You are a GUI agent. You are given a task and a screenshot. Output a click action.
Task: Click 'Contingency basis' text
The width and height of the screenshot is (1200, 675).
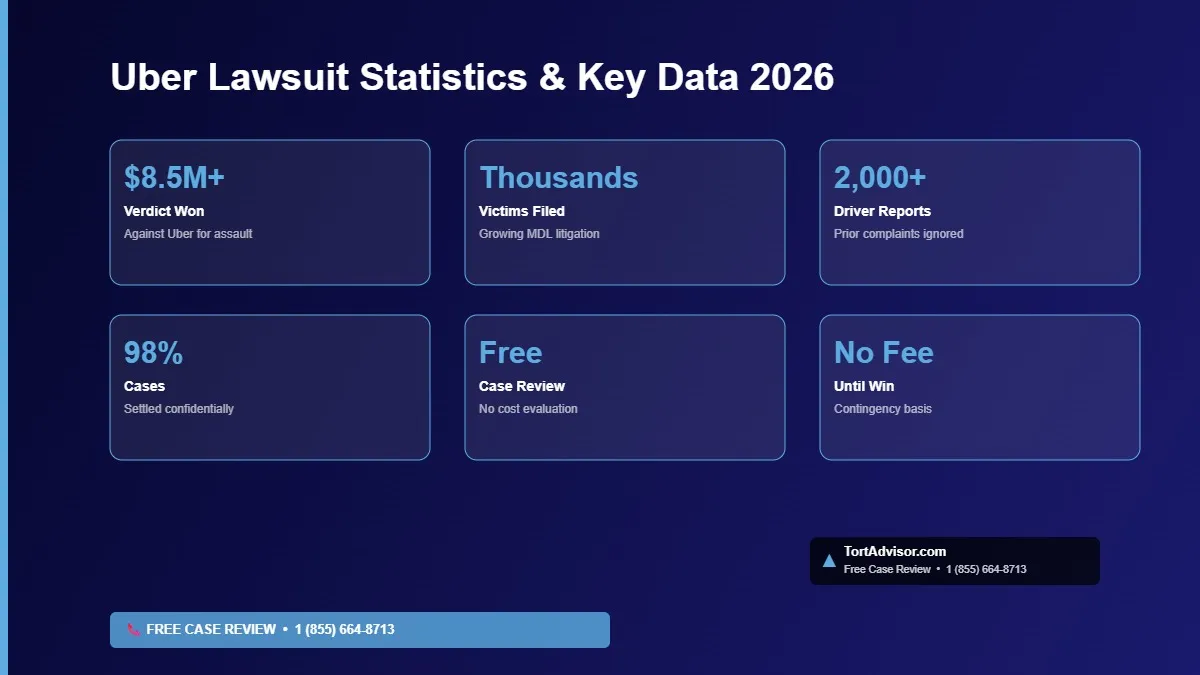[883, 409]
